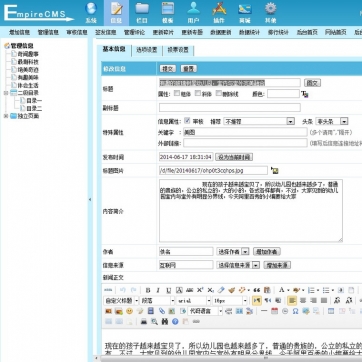Click the 增加作者 button
The image size is (362, 362).
tap(267, 251)
